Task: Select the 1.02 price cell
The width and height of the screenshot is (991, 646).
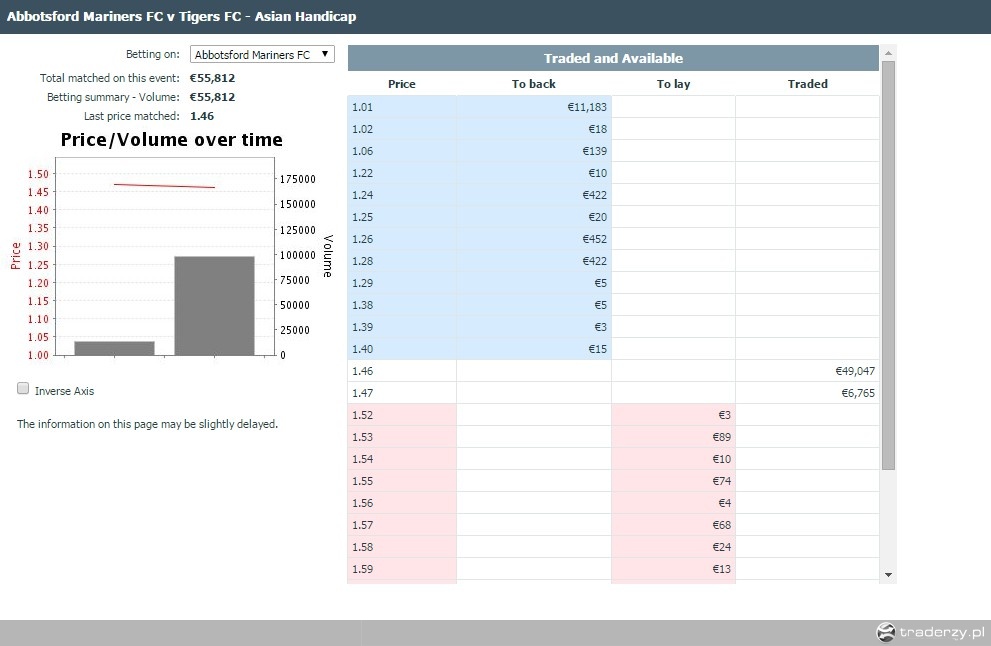Action: [x=402, y=129]
